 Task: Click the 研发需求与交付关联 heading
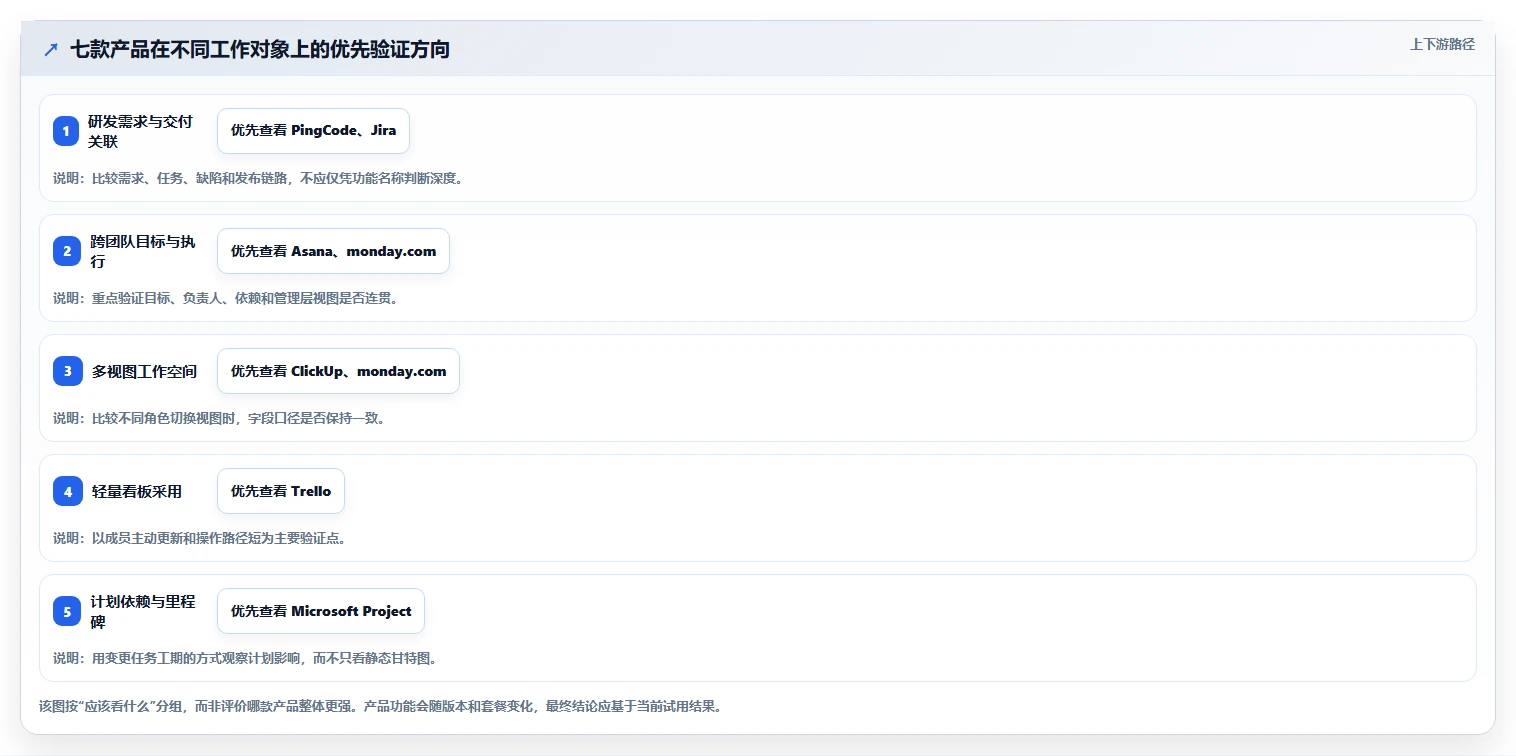coord(140,131)
